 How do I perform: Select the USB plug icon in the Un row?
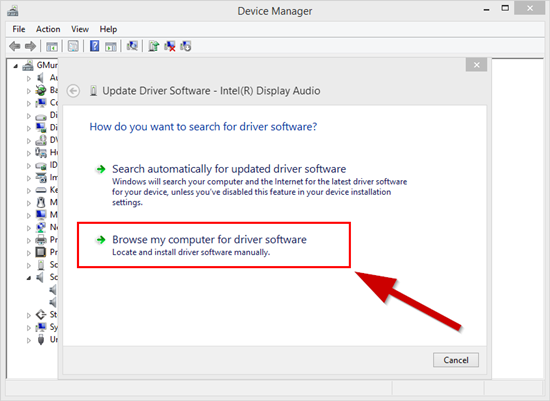click(x=41, y=340)
